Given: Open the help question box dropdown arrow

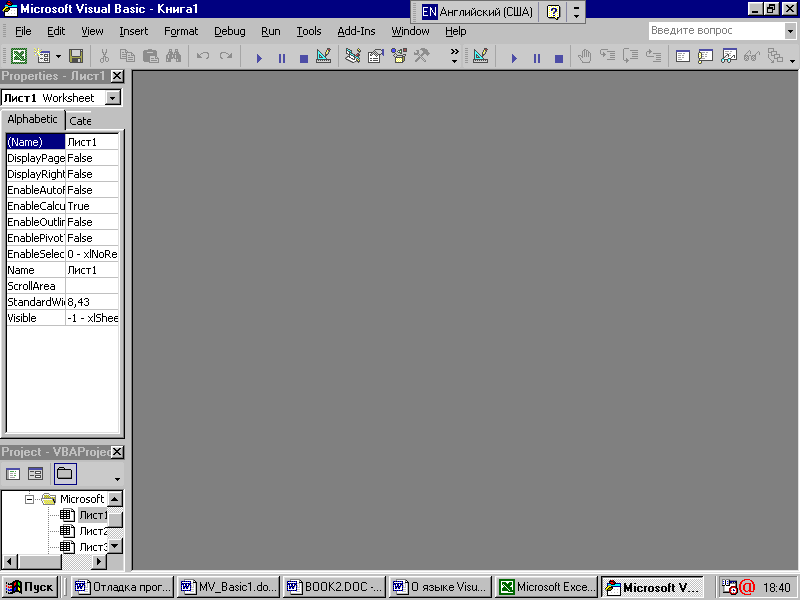Looking at the screenshot, I should pyautogui.click(x=790, y=31).
